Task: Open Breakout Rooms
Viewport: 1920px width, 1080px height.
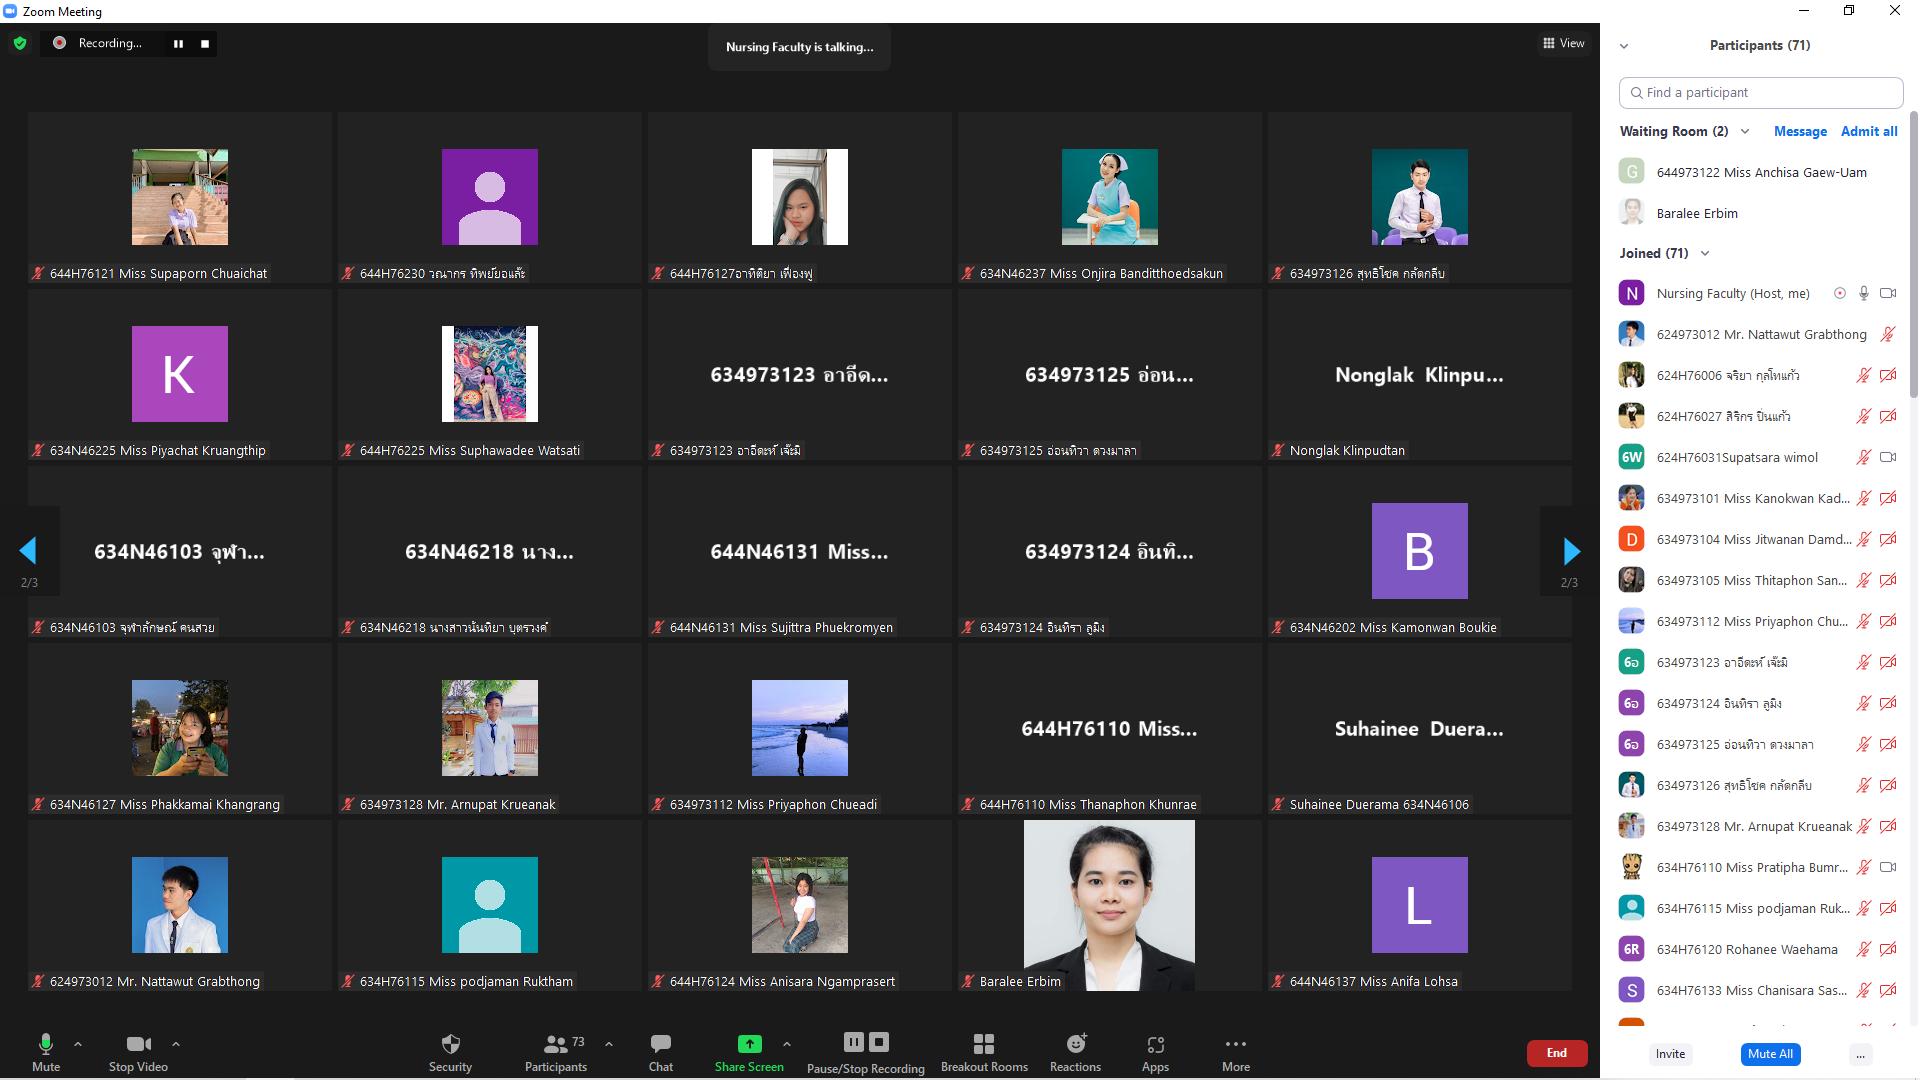Action: 984,1045
